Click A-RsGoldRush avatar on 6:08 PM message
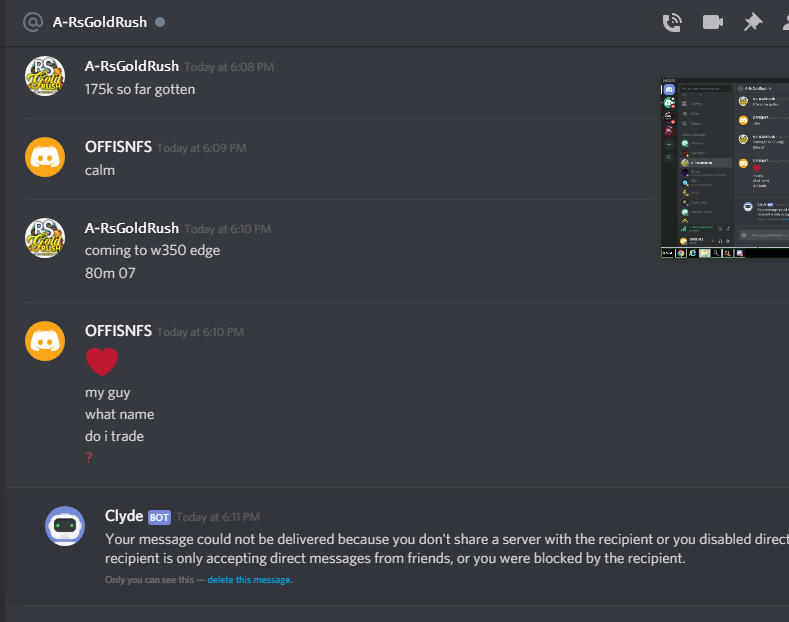Viewport: 789px width, 622px height. pos(45,76)
